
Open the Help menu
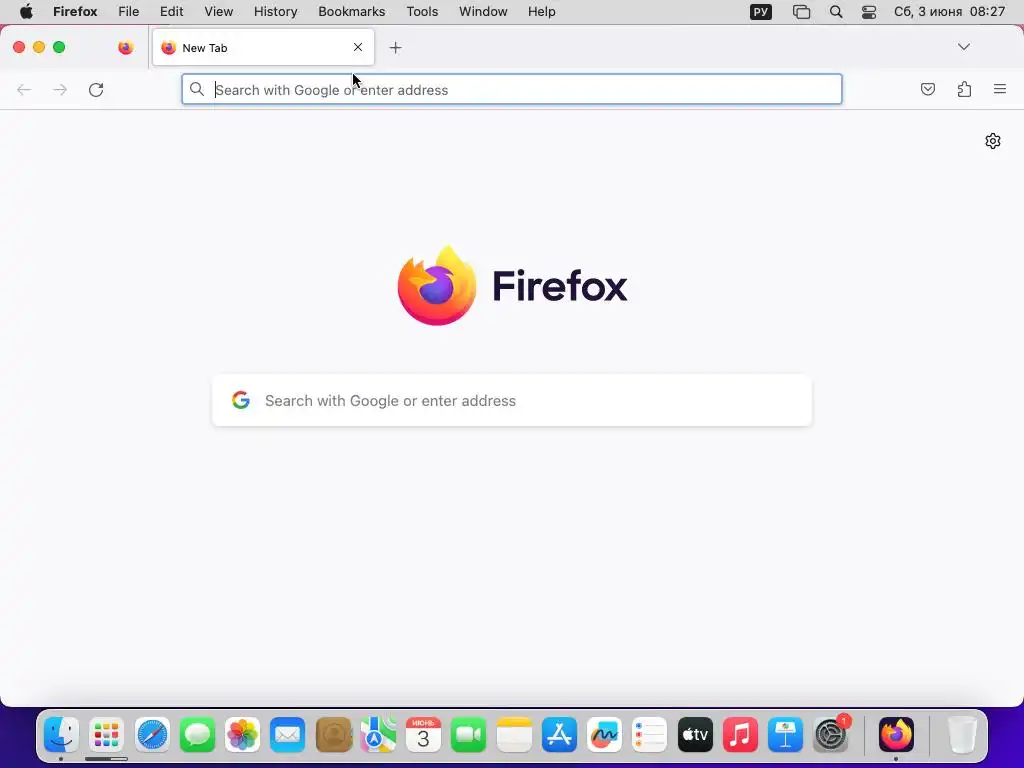(542, 12)
